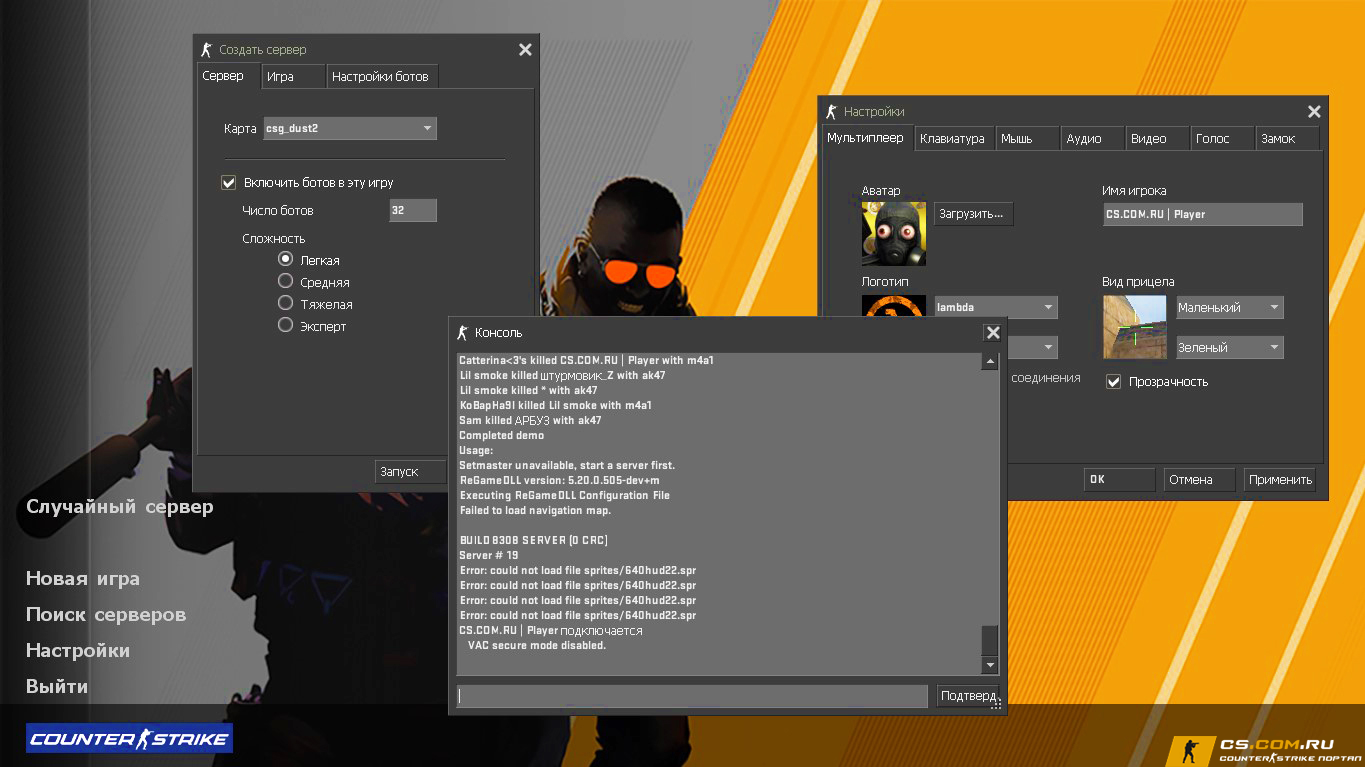Submit the console command with Подтверд.

pyautogui.click(x=967, y=695)
